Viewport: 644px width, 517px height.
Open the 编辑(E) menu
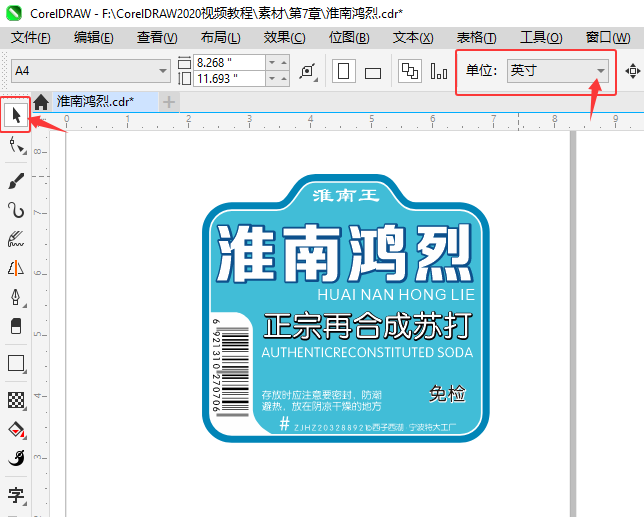[94, 38]
